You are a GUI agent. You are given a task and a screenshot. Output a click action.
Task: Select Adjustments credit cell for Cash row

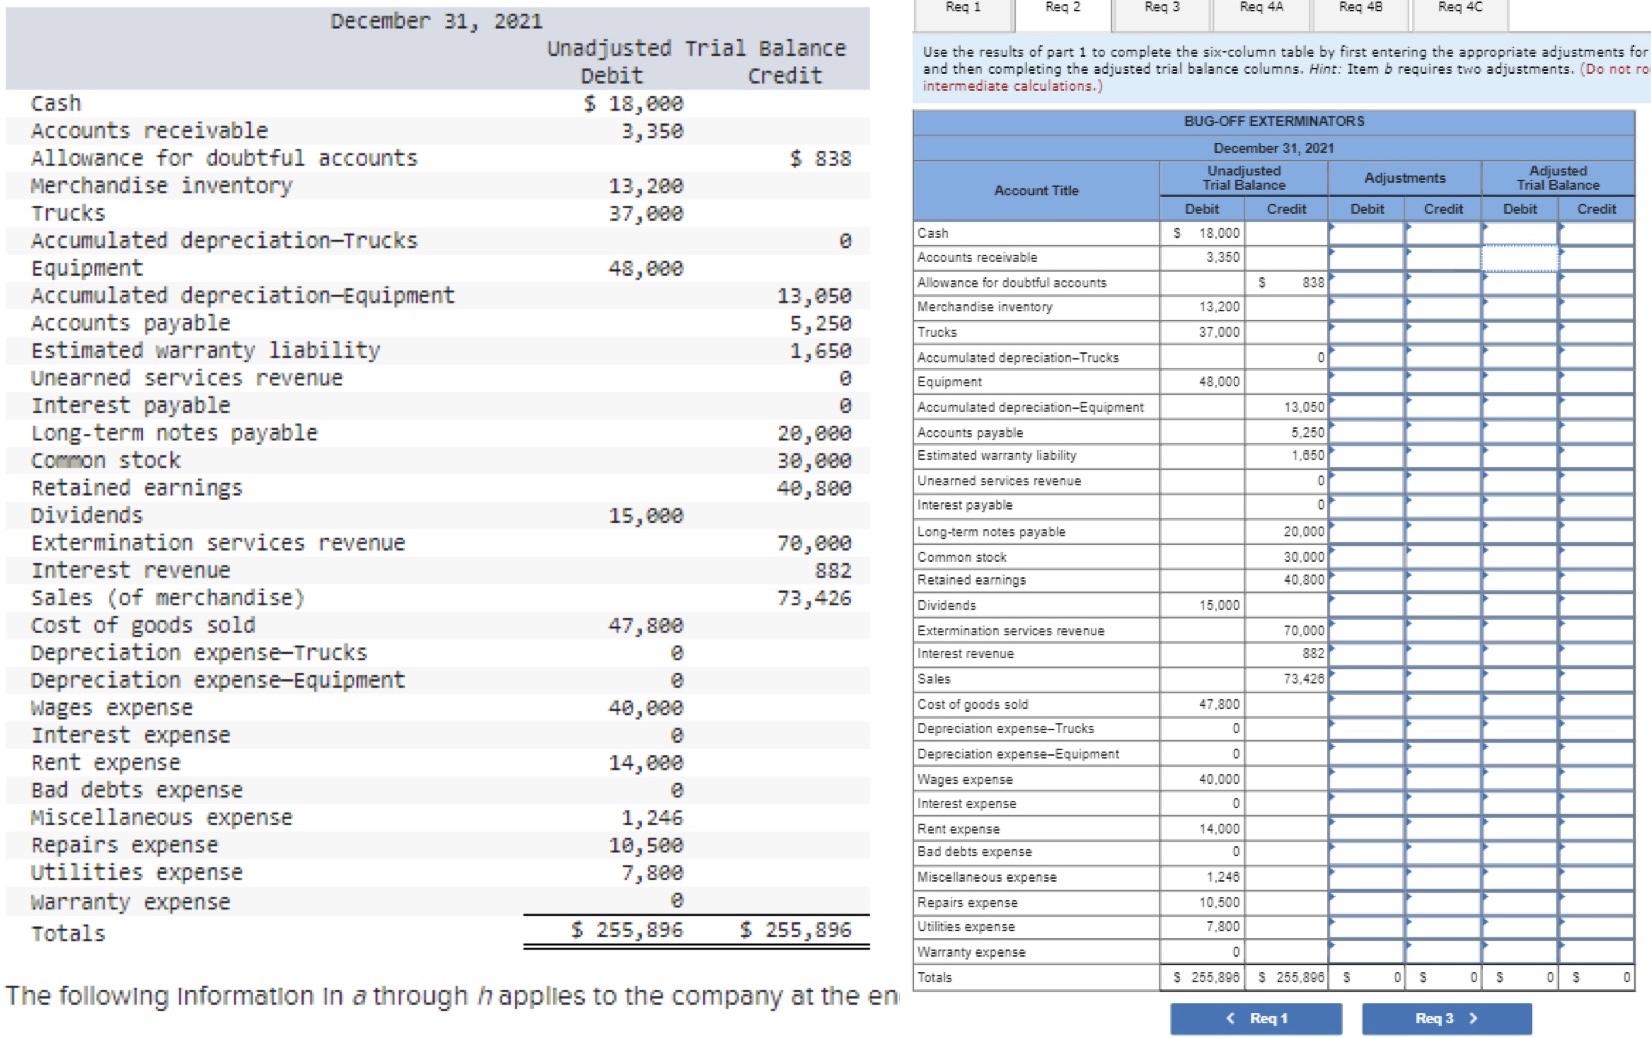click(1443, 233)
